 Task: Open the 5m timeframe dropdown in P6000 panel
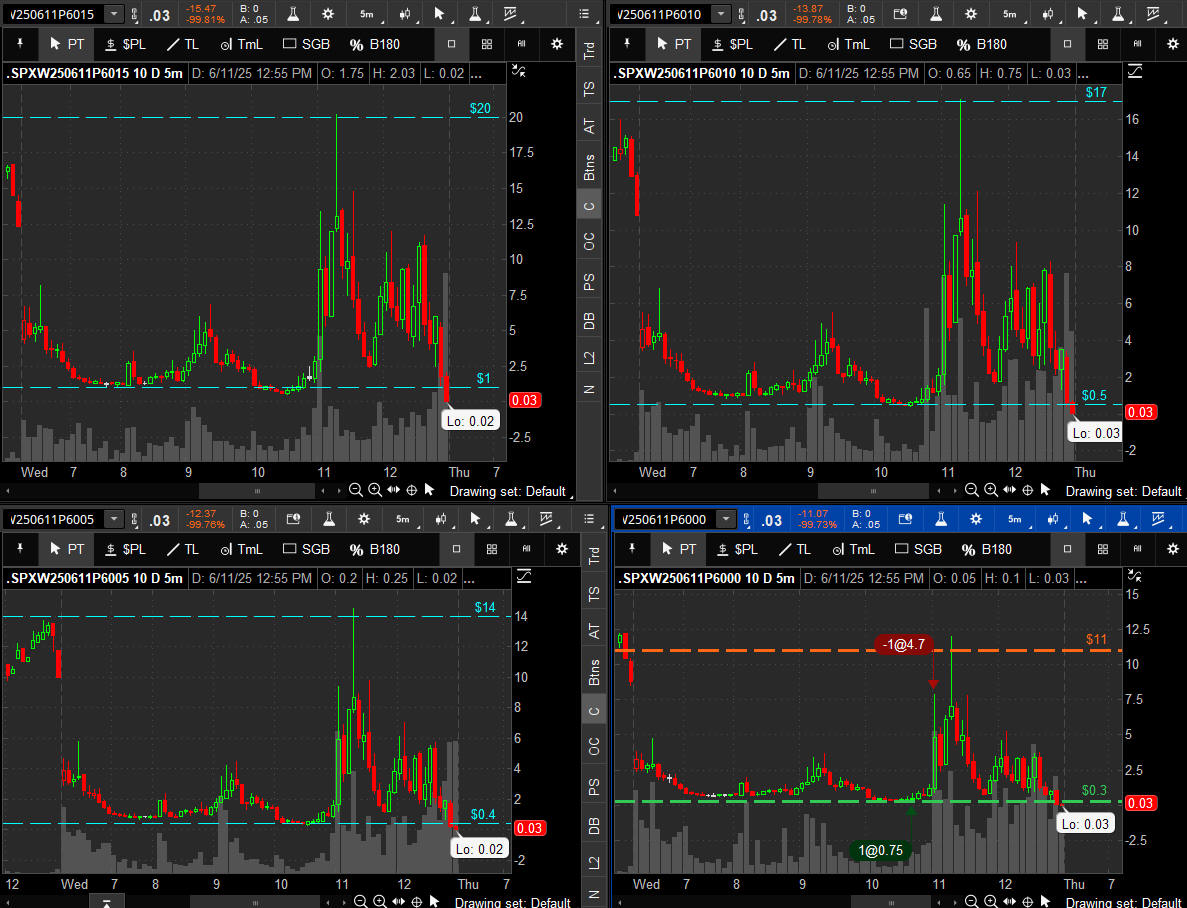pyautogui.click(x=1013, y=519)
